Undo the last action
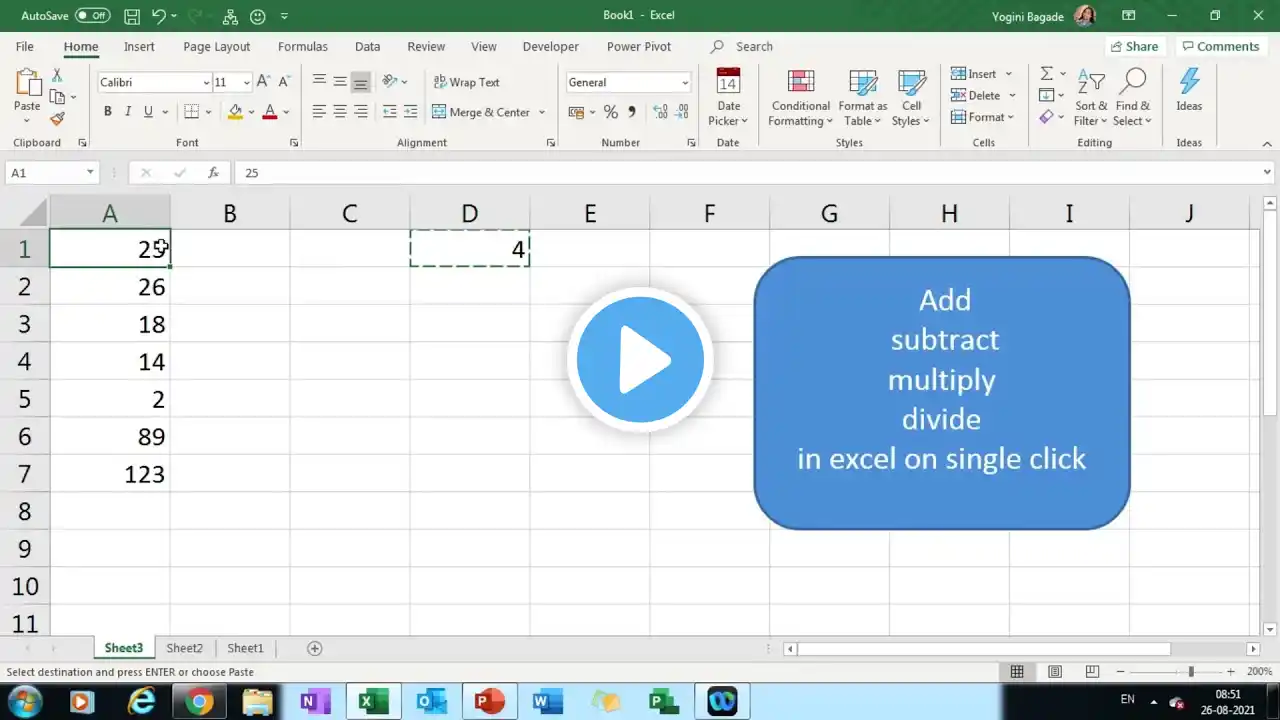The height and width of the screenshot is (720, 1280). [x=159, y=16]
